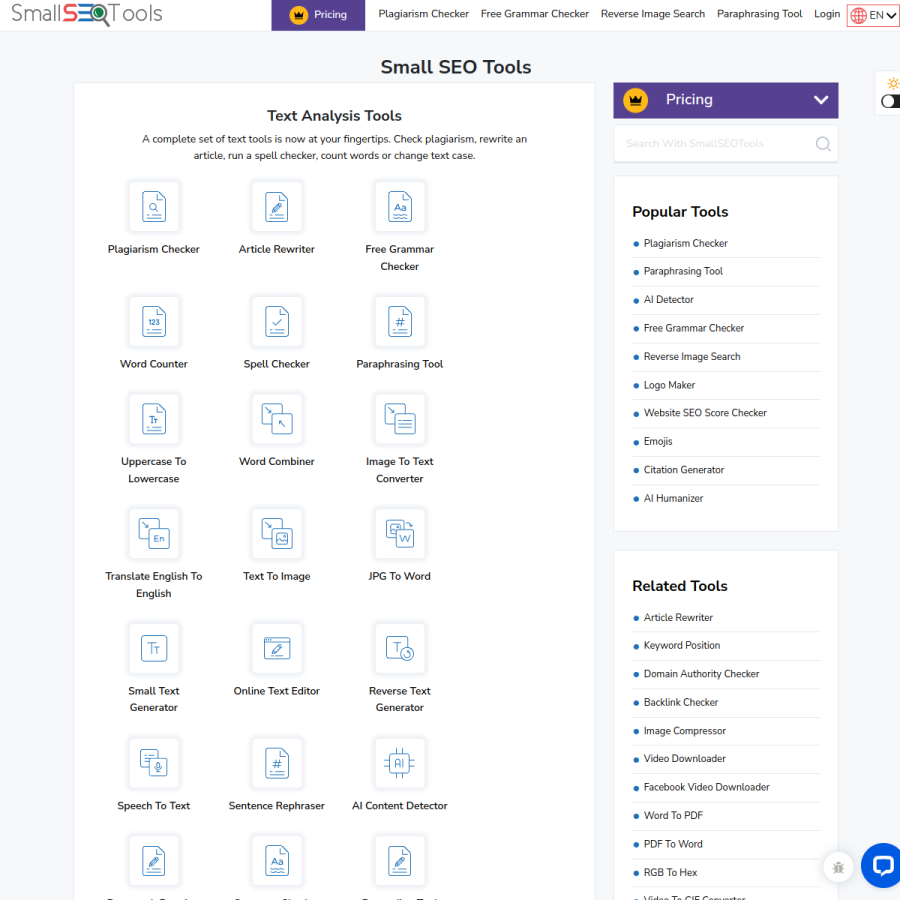Click the bug report icon
The image size is (900, 900).
pyautogui.click(x=838, y=867)
